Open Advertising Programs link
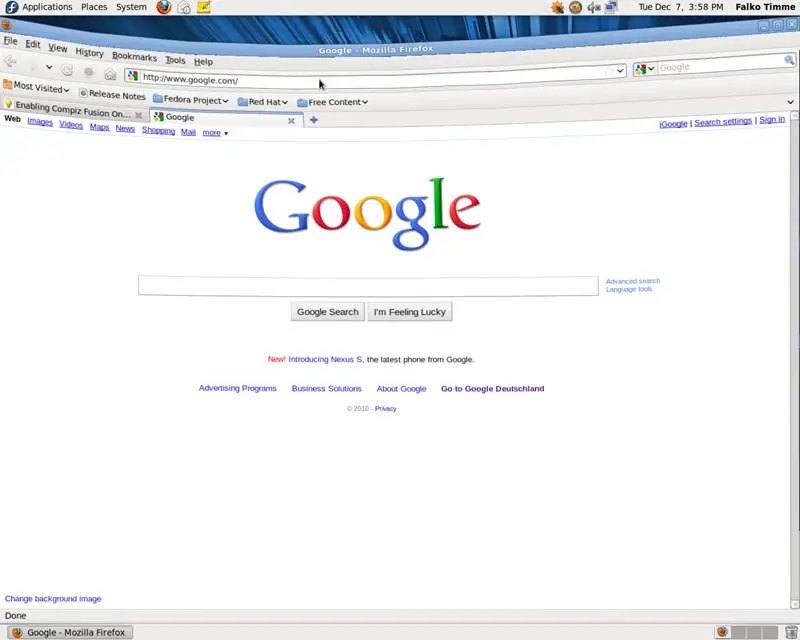The height and width of the screenshot is (640, 800). coord(237,388)
